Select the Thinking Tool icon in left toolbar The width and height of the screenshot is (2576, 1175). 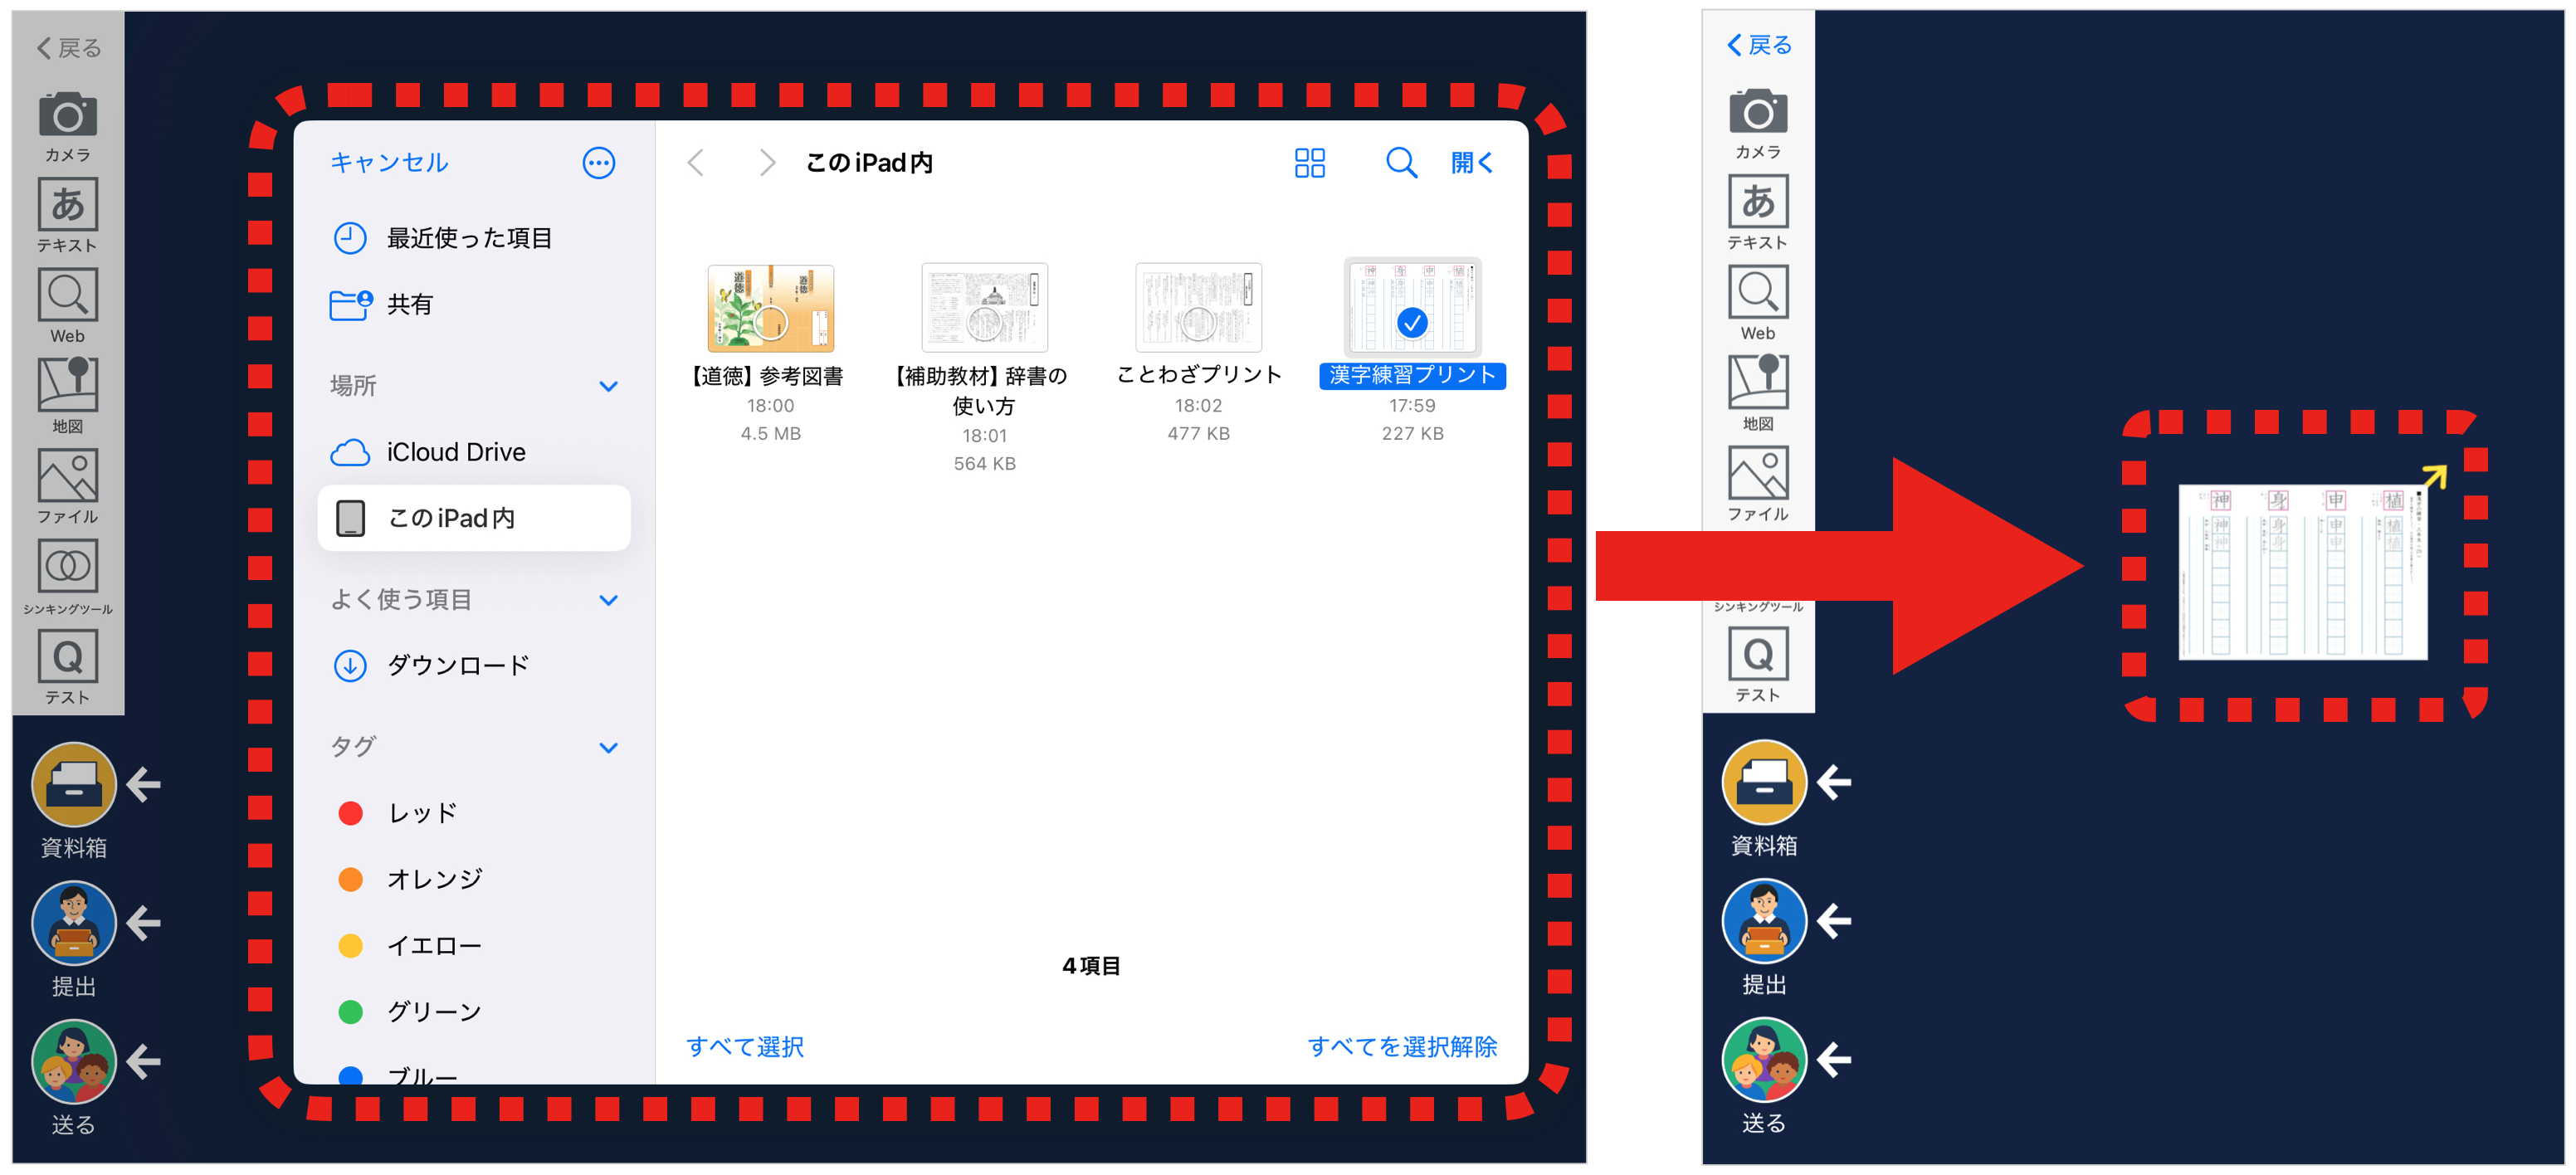[x=68, y=567]
